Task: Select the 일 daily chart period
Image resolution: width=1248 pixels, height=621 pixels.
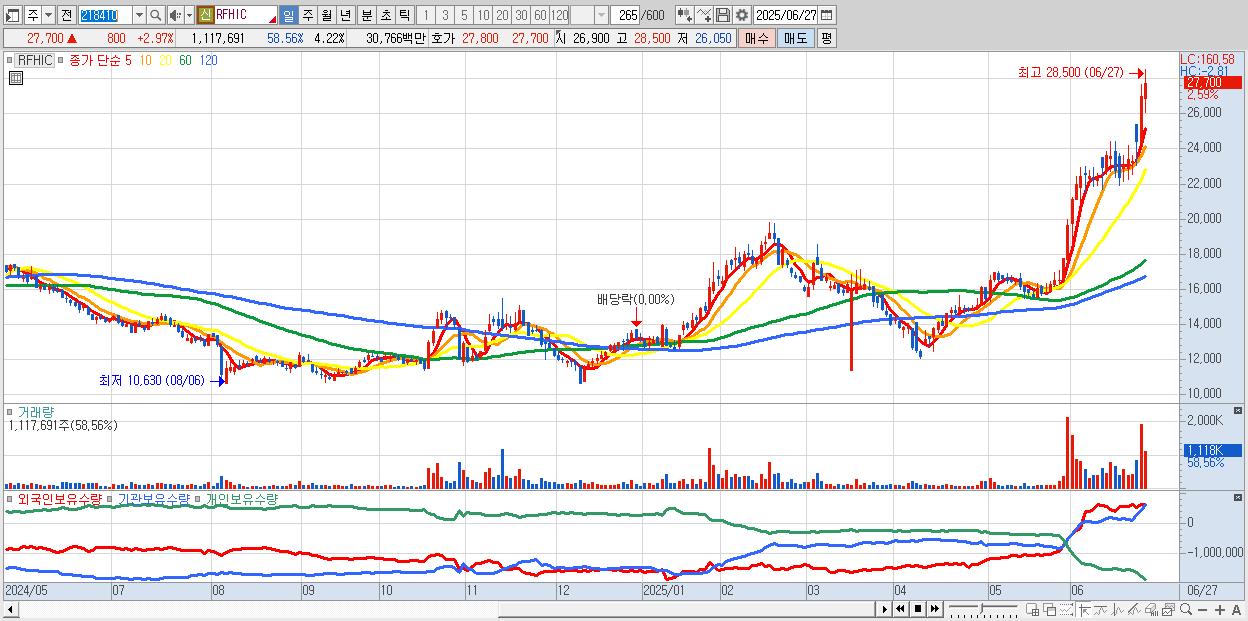Action: 288,15
